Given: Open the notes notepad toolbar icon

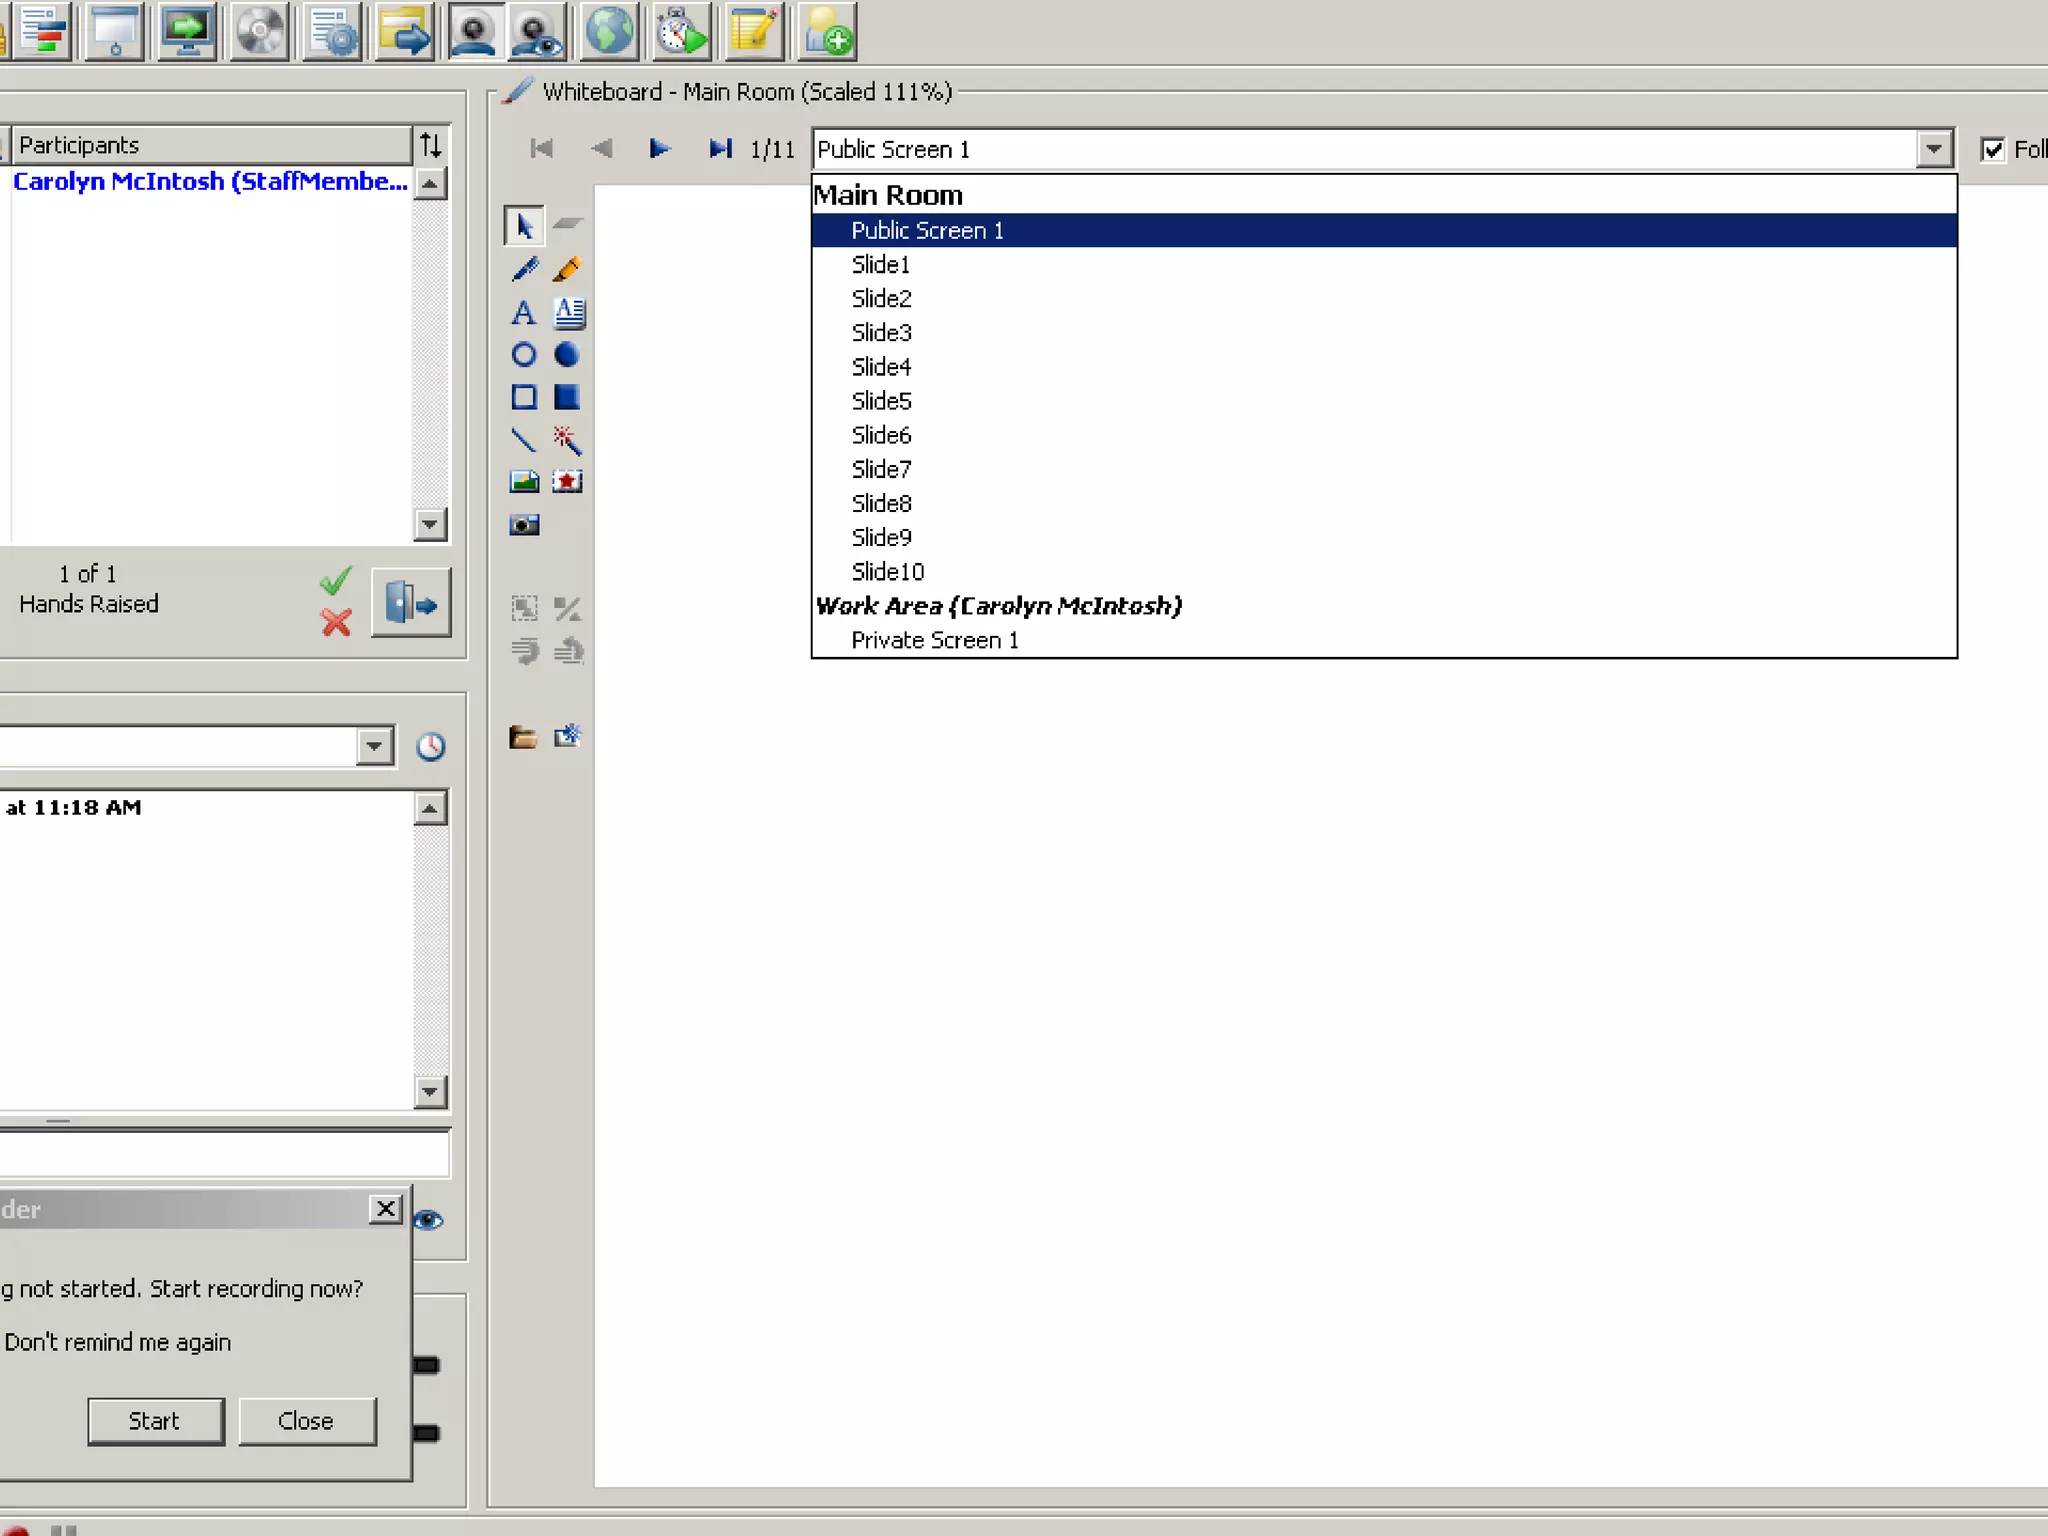Looking at the screenshot, I should click(754, 31).
